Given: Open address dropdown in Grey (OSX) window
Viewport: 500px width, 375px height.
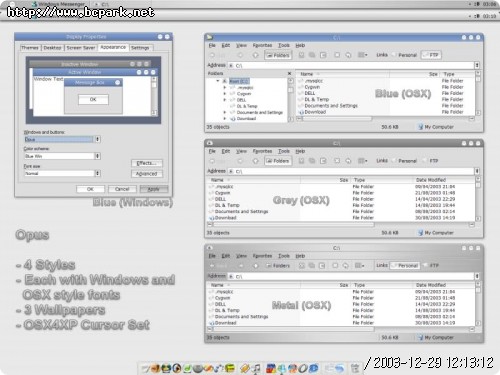Looking at the screenshot, I should click(477, 171).
